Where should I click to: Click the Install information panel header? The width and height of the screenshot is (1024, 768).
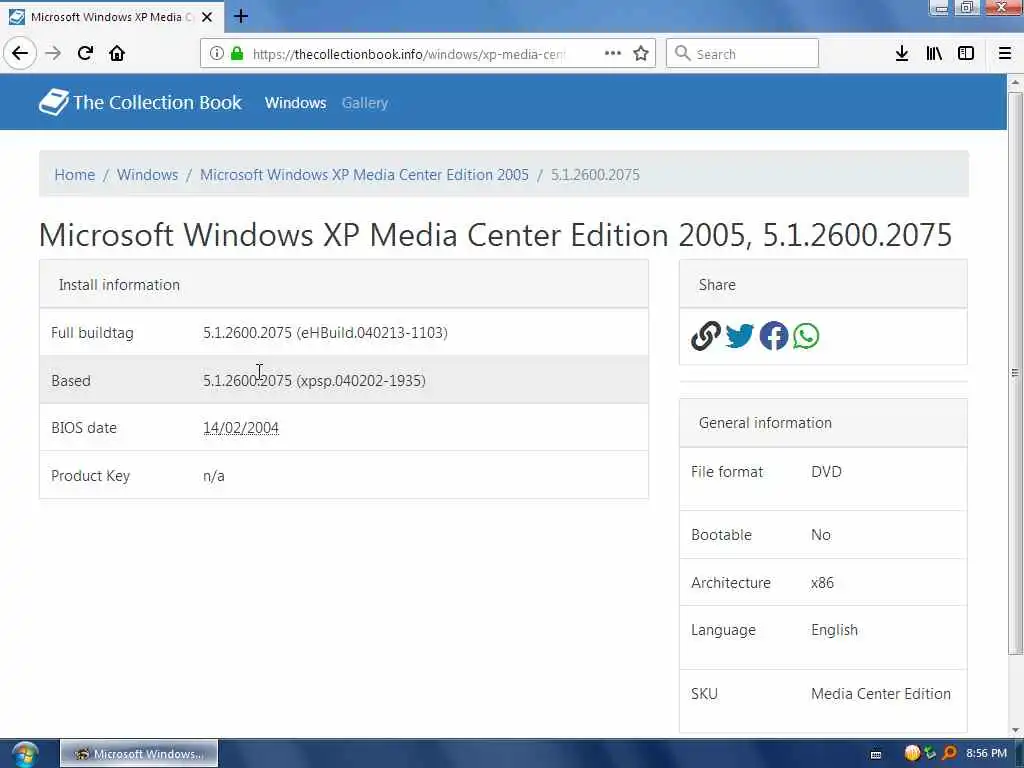pos(344,285)
